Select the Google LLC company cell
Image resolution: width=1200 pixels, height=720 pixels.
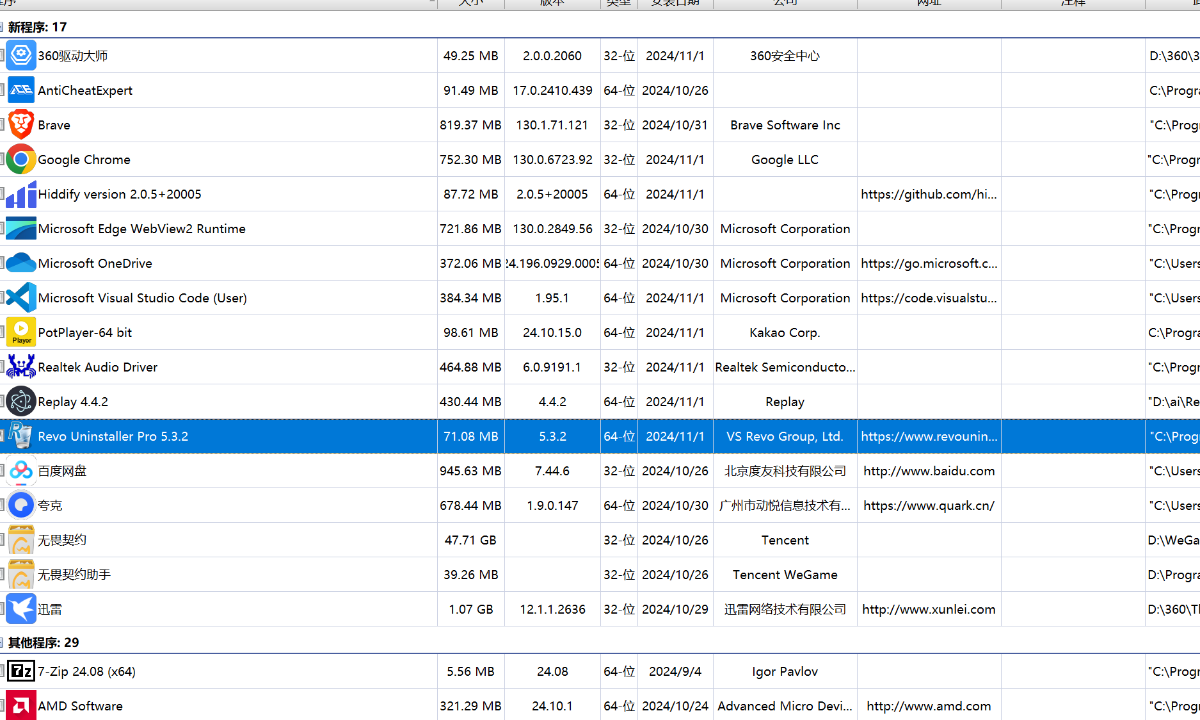pyautogui.click(x=785, y=159)
